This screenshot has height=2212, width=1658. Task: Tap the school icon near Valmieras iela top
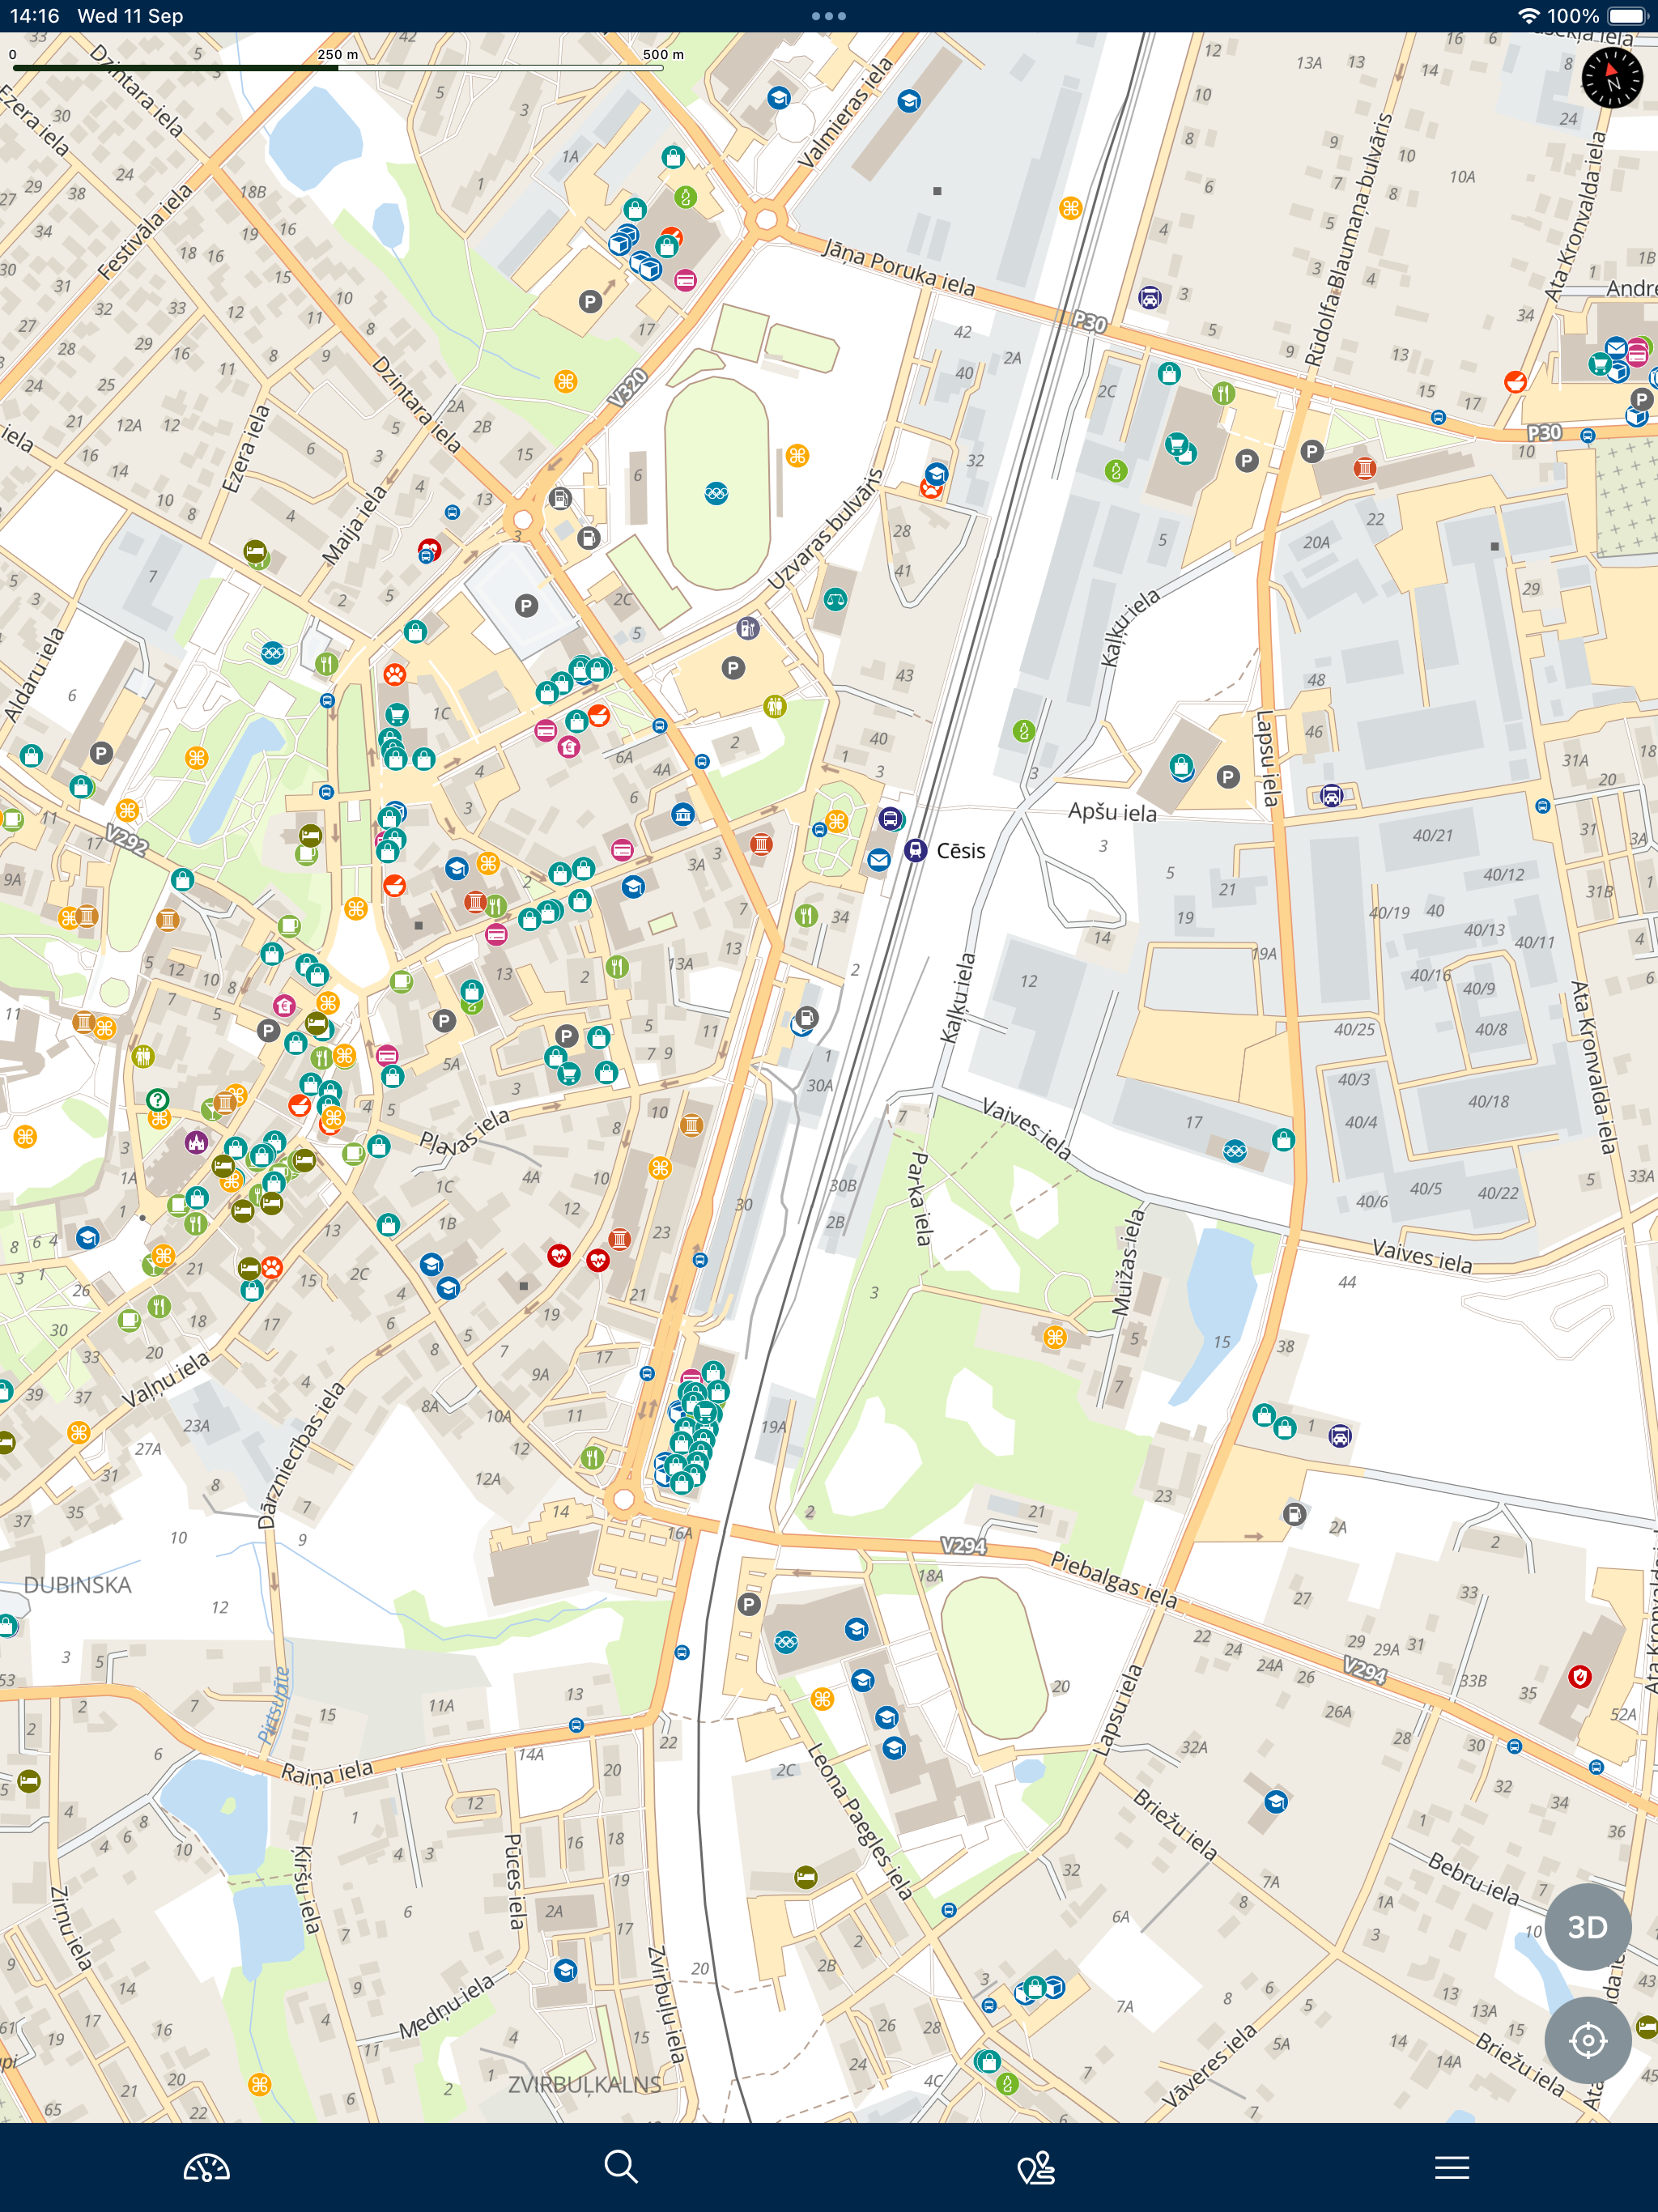tap(779, 98)
